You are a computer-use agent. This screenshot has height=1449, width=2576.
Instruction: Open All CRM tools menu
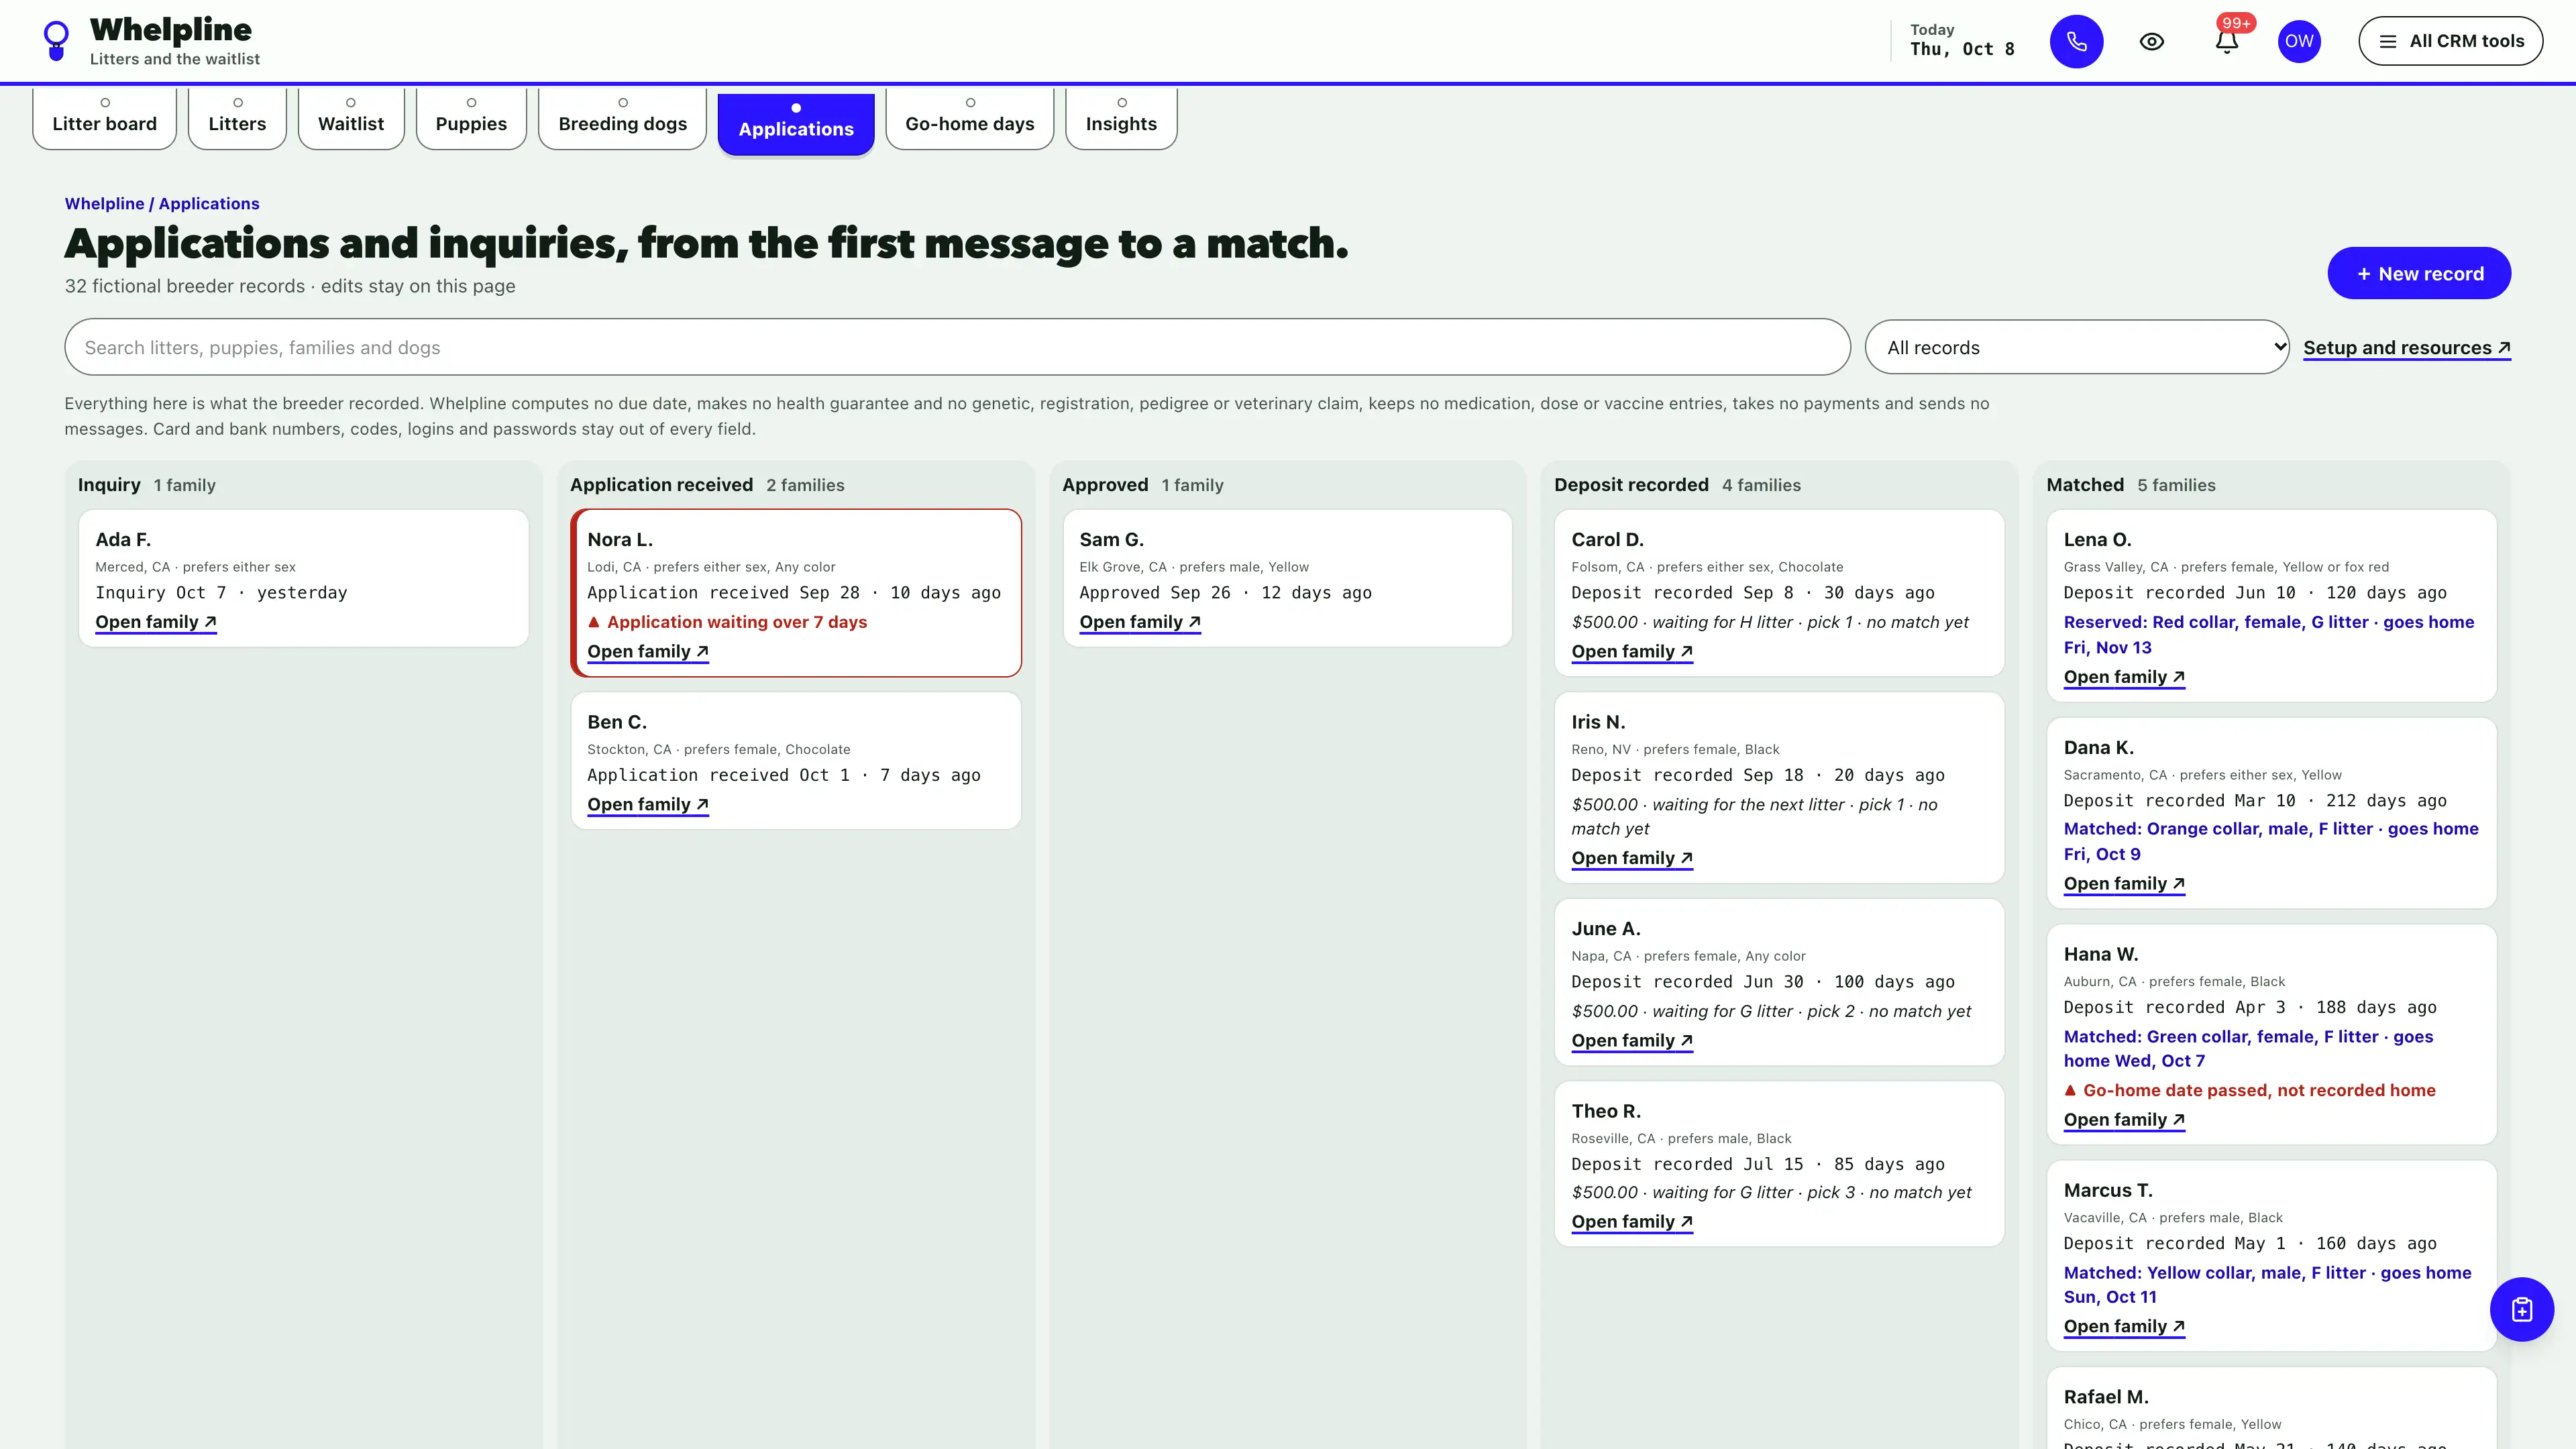(x=2450, y=41)
